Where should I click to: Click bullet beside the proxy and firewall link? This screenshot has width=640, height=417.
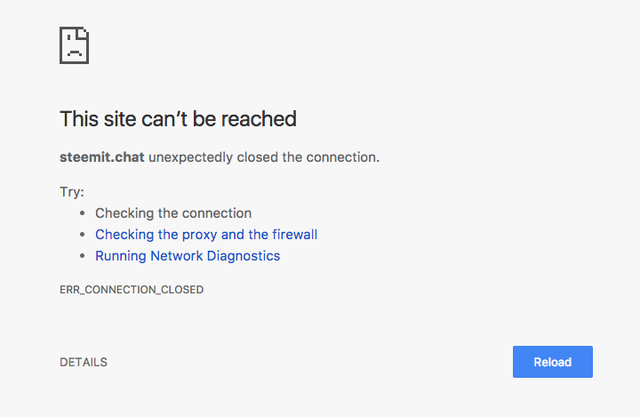[x=83, y=235]
